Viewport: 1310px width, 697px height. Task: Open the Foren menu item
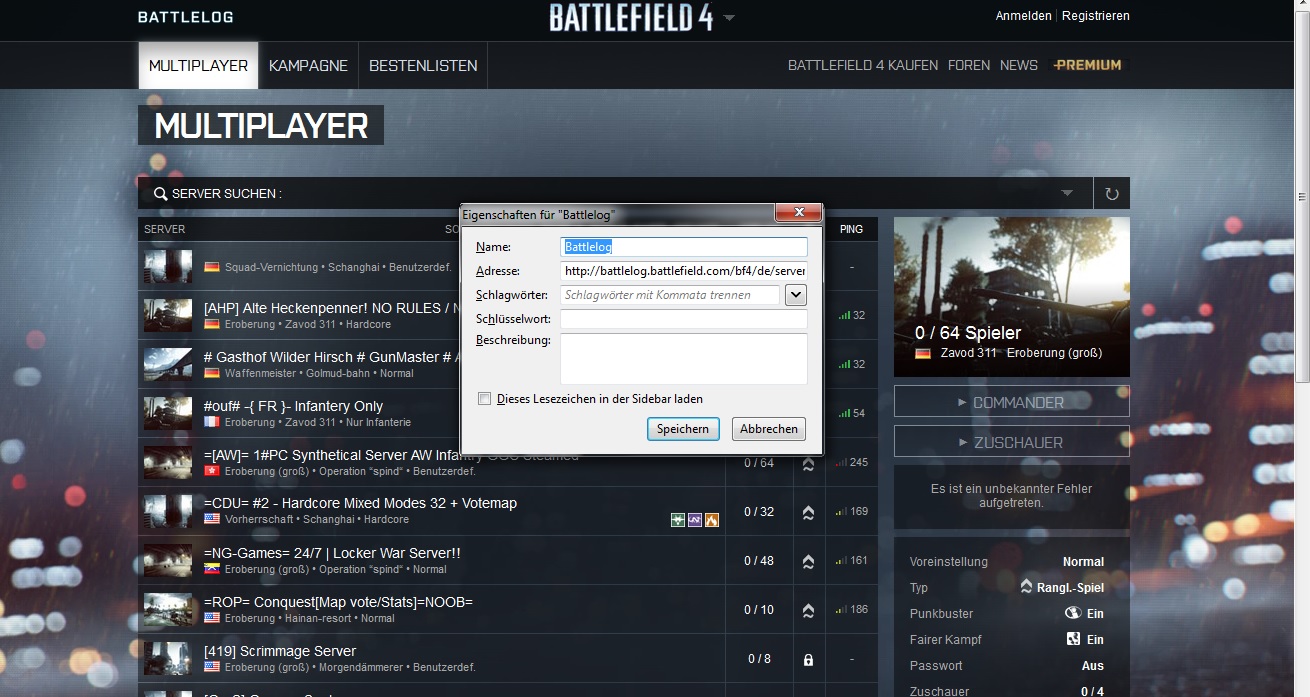coord(969,65)
